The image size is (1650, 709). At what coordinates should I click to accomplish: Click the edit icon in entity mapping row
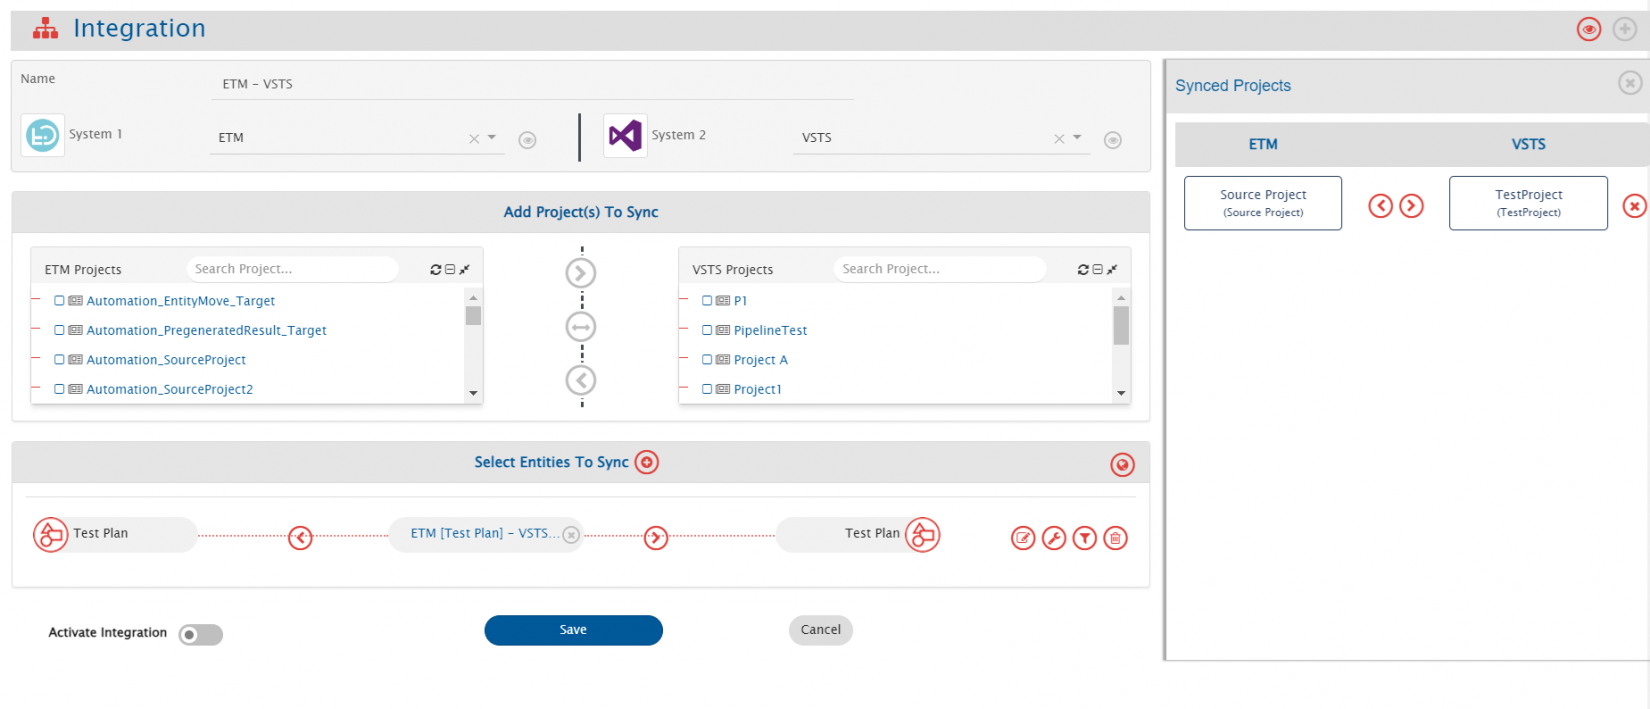coord(1023,538)
